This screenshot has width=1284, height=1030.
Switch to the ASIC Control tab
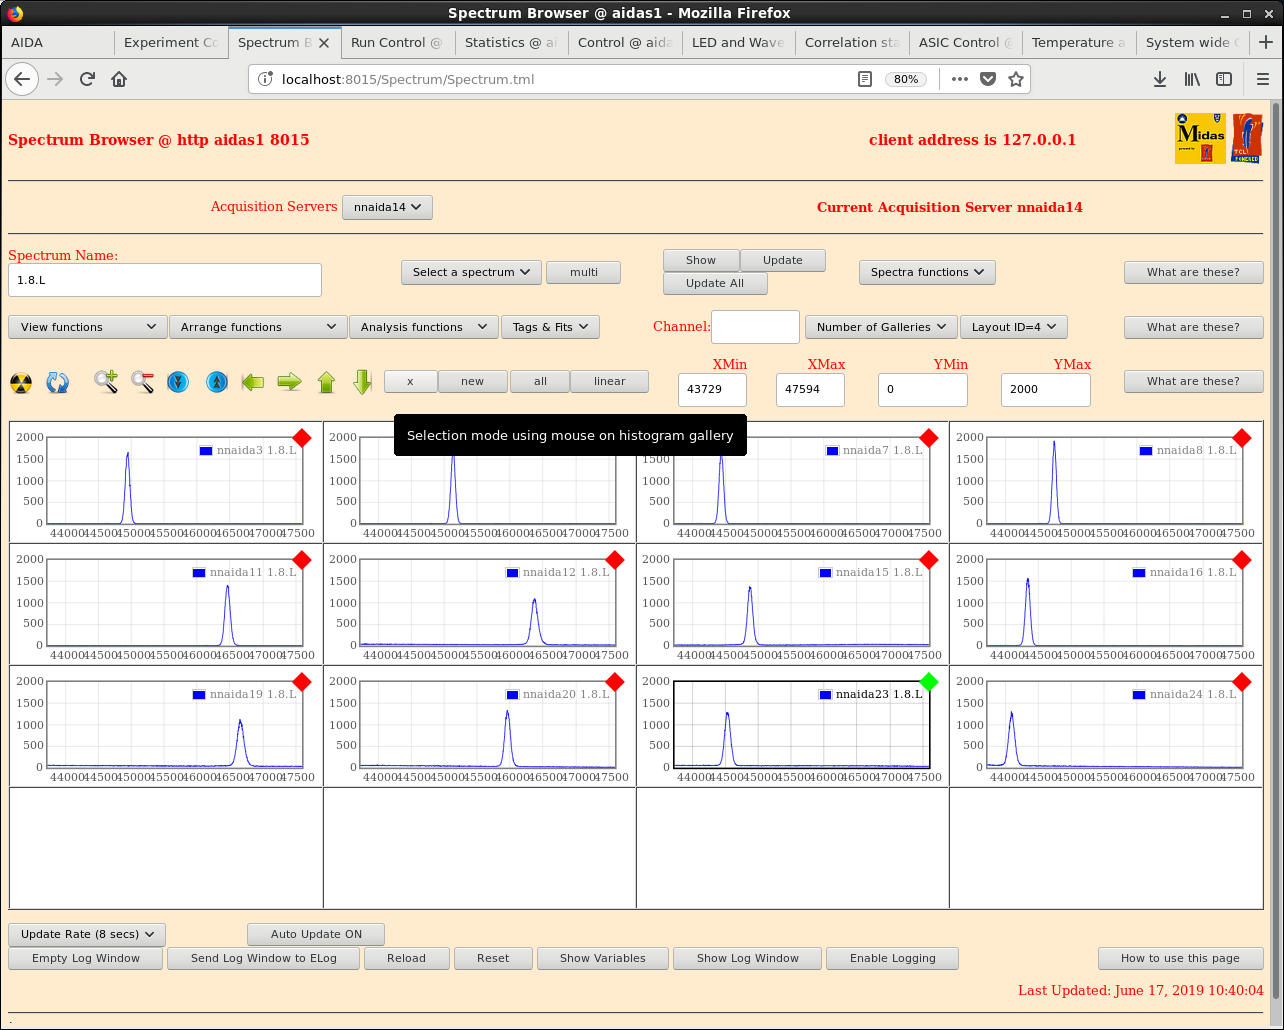tap(965, 42)
